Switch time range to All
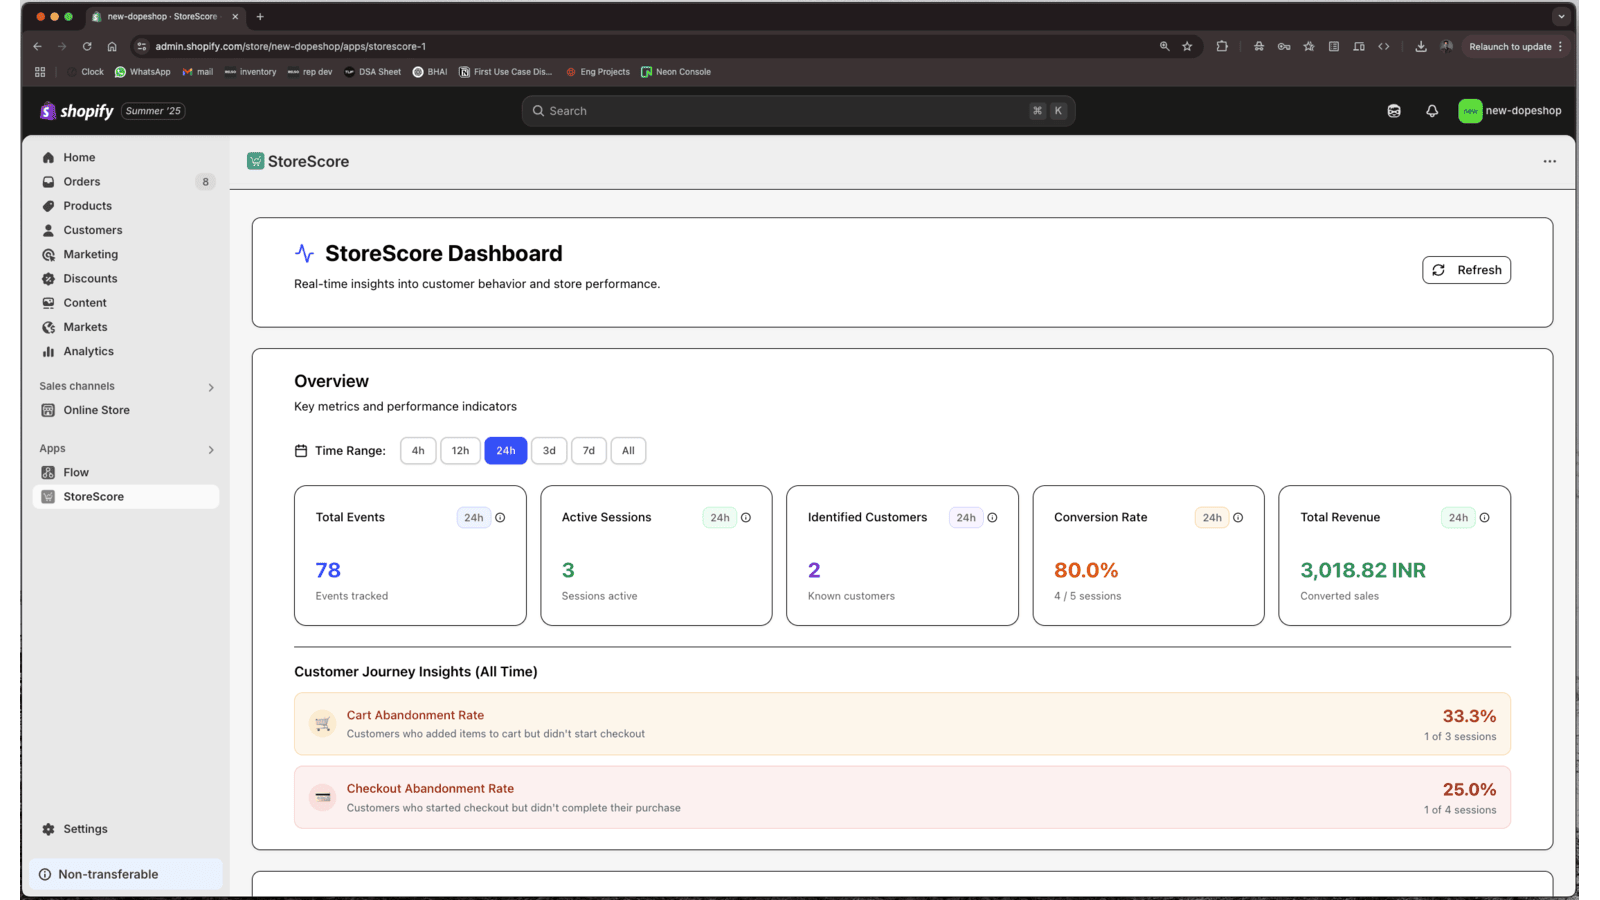The image size is (1600, 900). [628, 451]
